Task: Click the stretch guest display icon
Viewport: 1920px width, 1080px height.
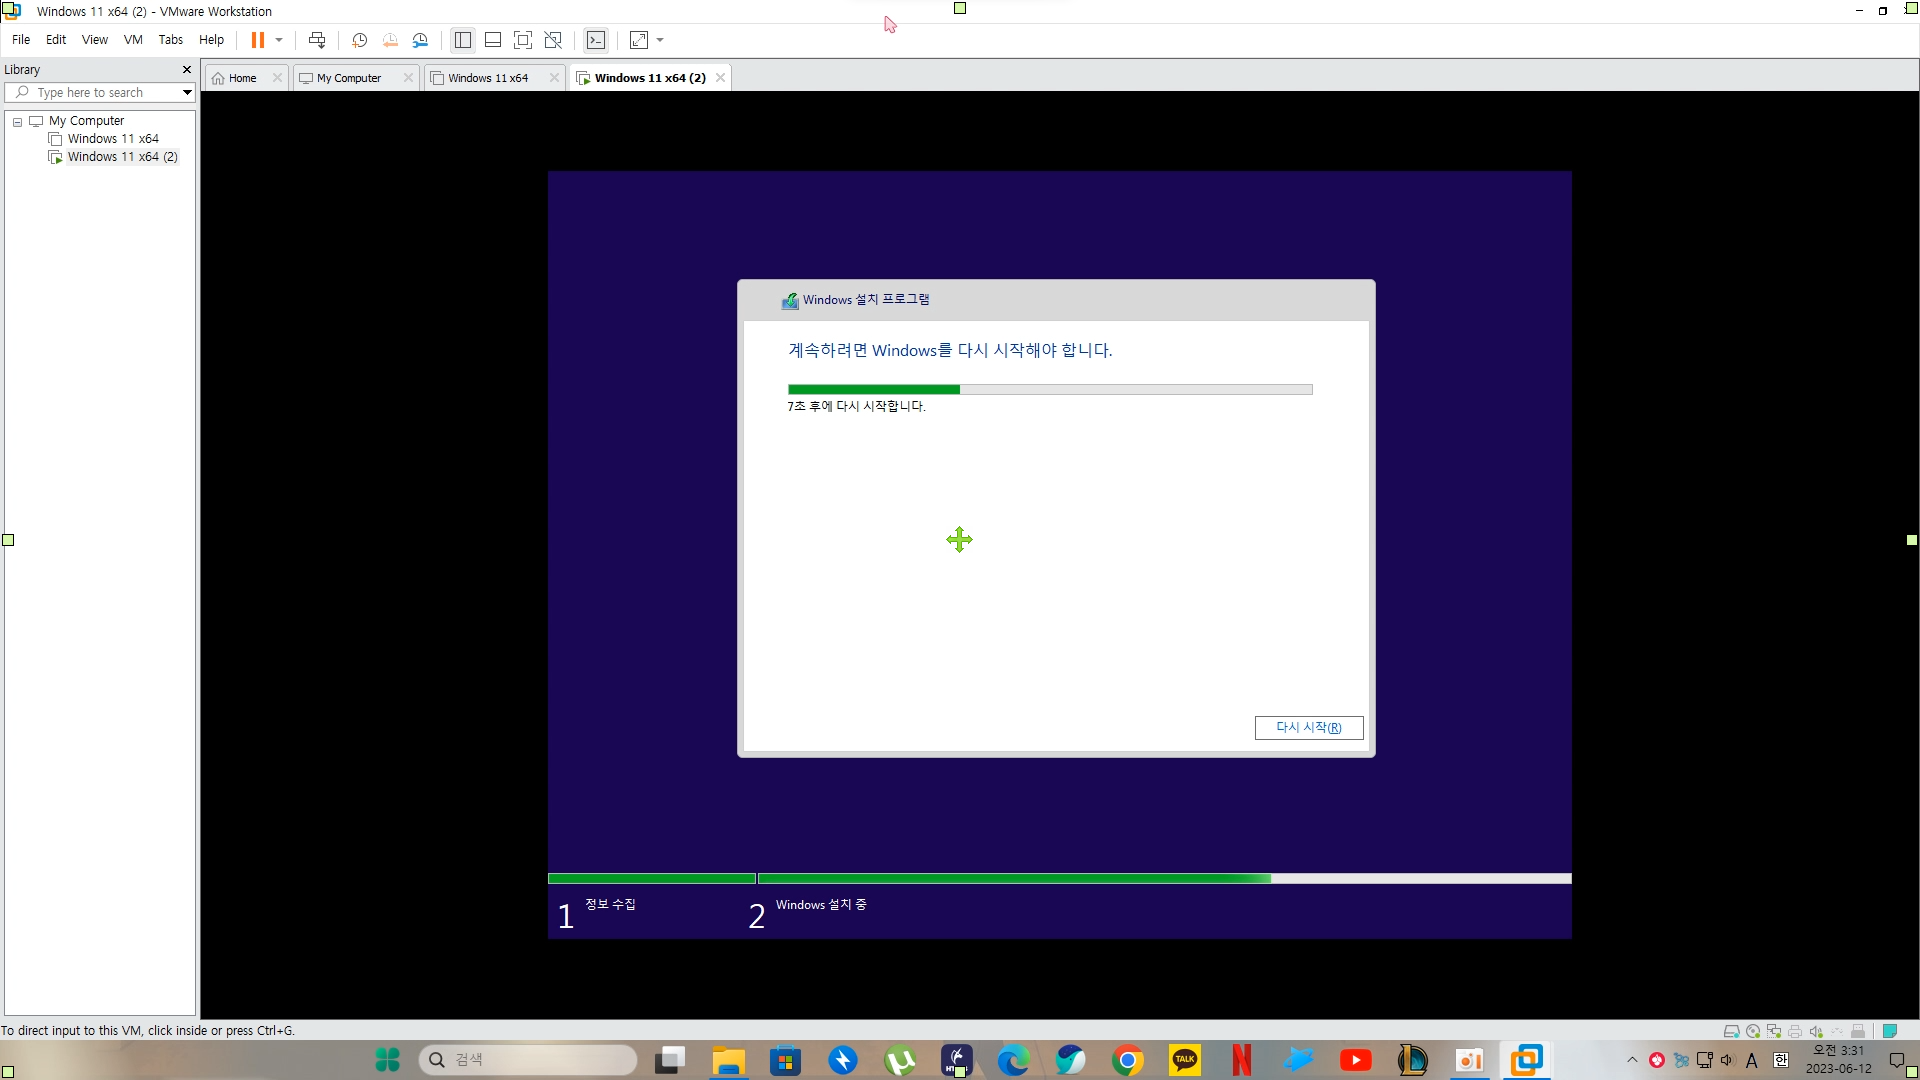Action: pos(639,40)
